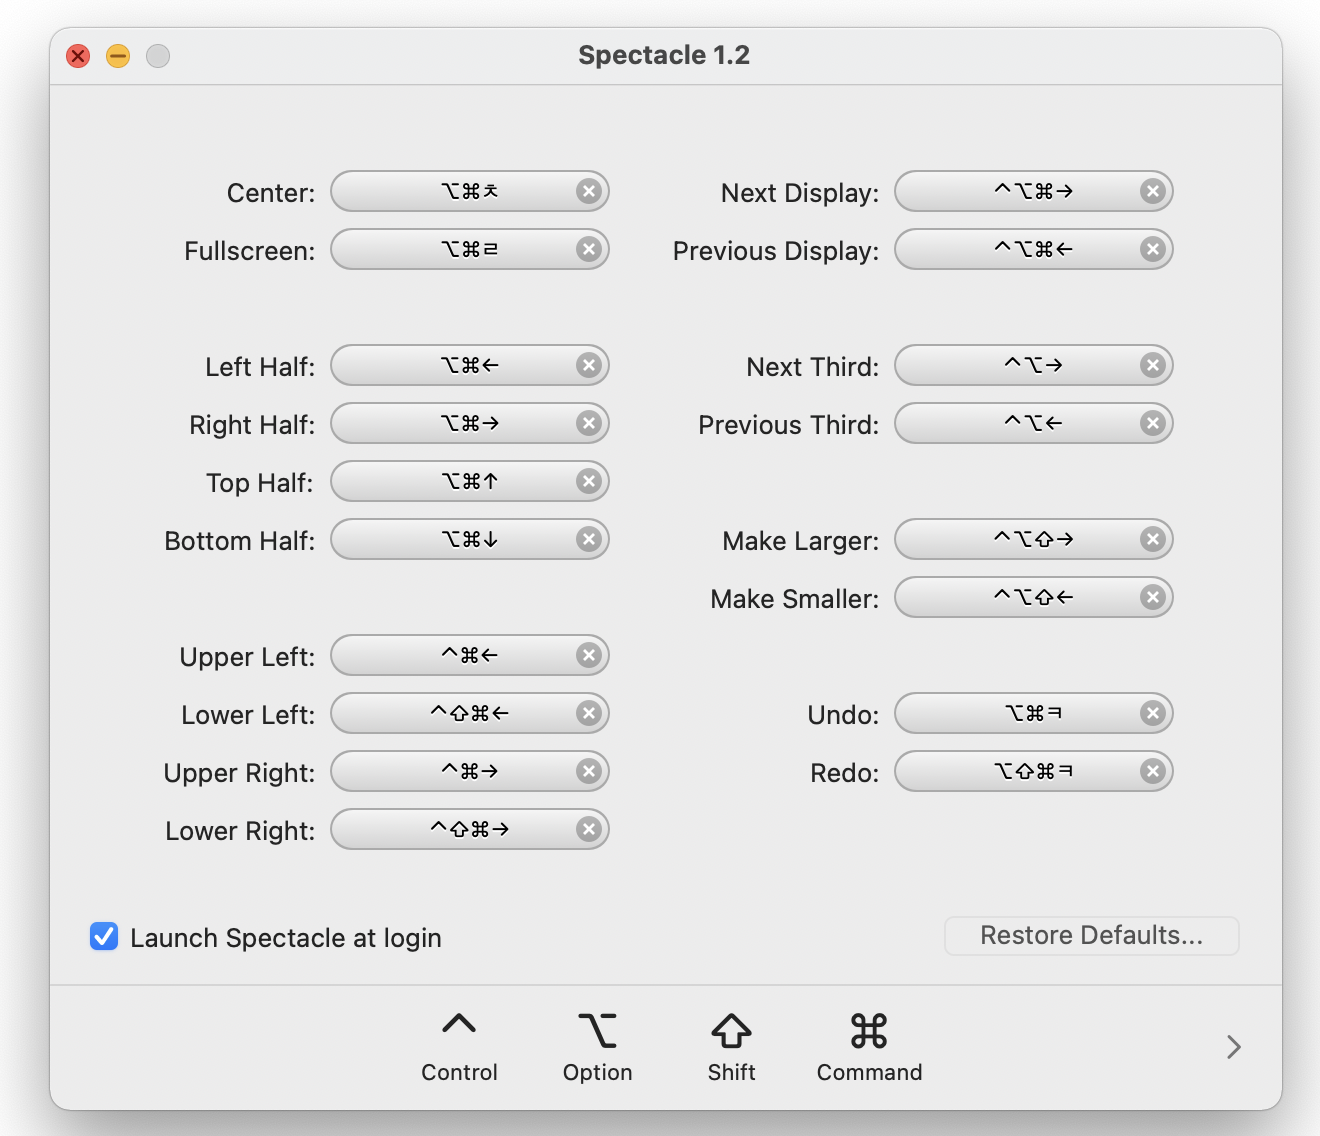Clear the Previous Display shortcut x icon
1320x1136 pixels.
[x=1153, y=249]
